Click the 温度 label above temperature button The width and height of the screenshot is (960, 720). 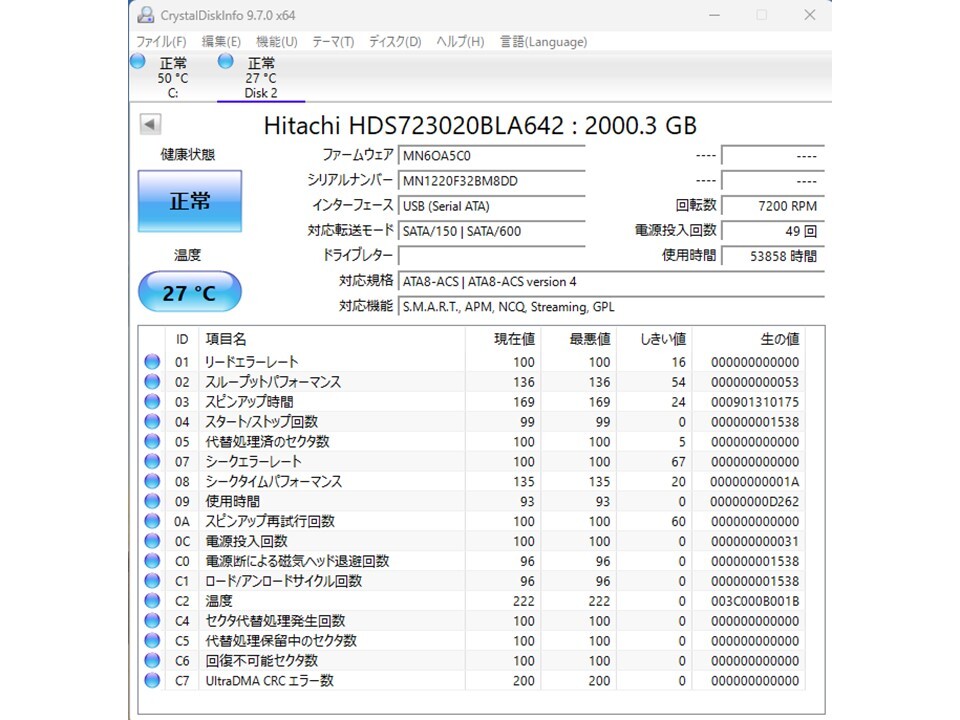coord(187,255)
